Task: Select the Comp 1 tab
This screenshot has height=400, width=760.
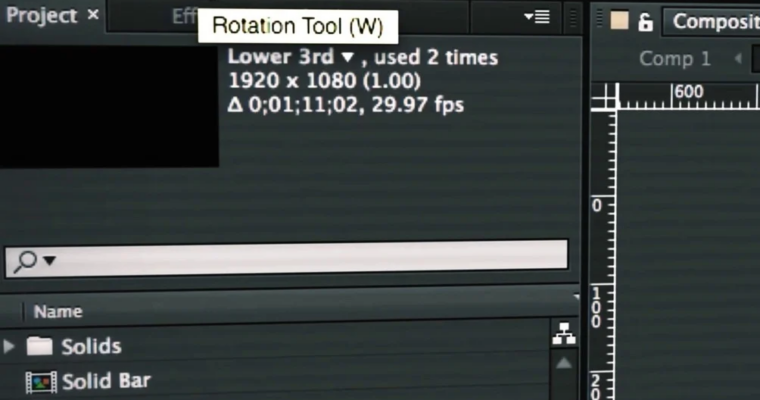Action: pyautogui.click(x=675, y=59)
